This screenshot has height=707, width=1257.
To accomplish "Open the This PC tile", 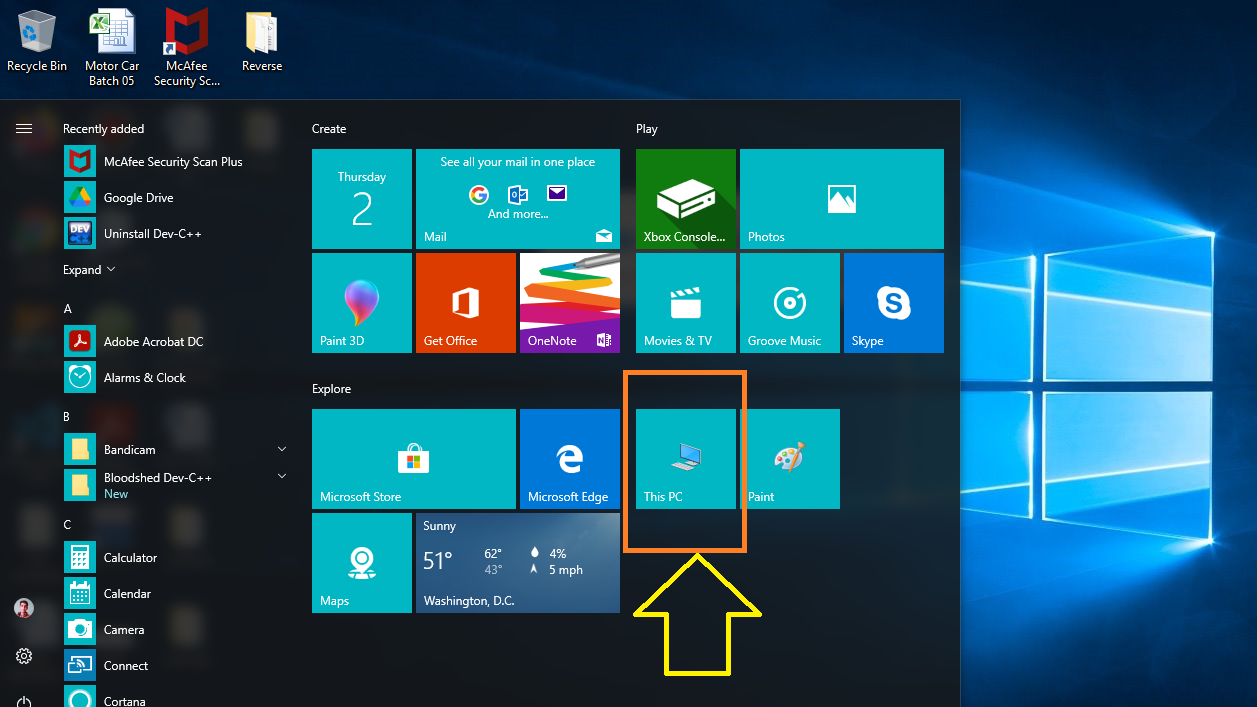I will pyautogui.click(x=686, y=459).
